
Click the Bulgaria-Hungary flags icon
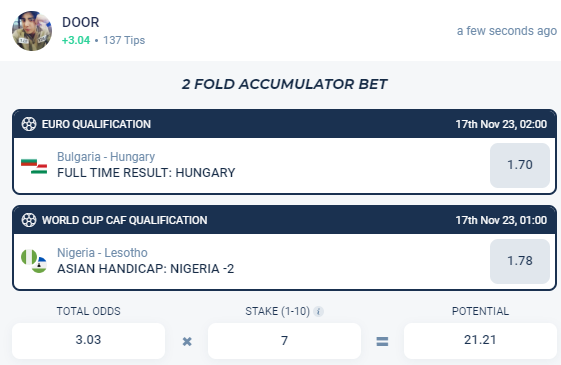(34, 166)
